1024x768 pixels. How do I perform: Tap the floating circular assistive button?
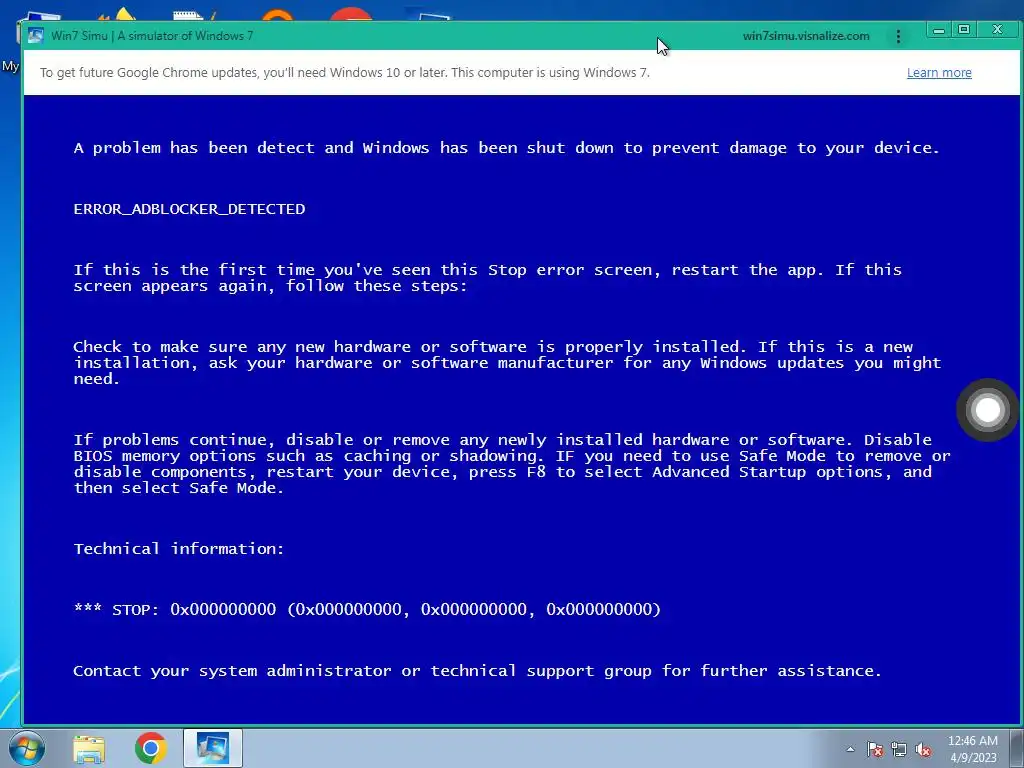pos(987,410)
